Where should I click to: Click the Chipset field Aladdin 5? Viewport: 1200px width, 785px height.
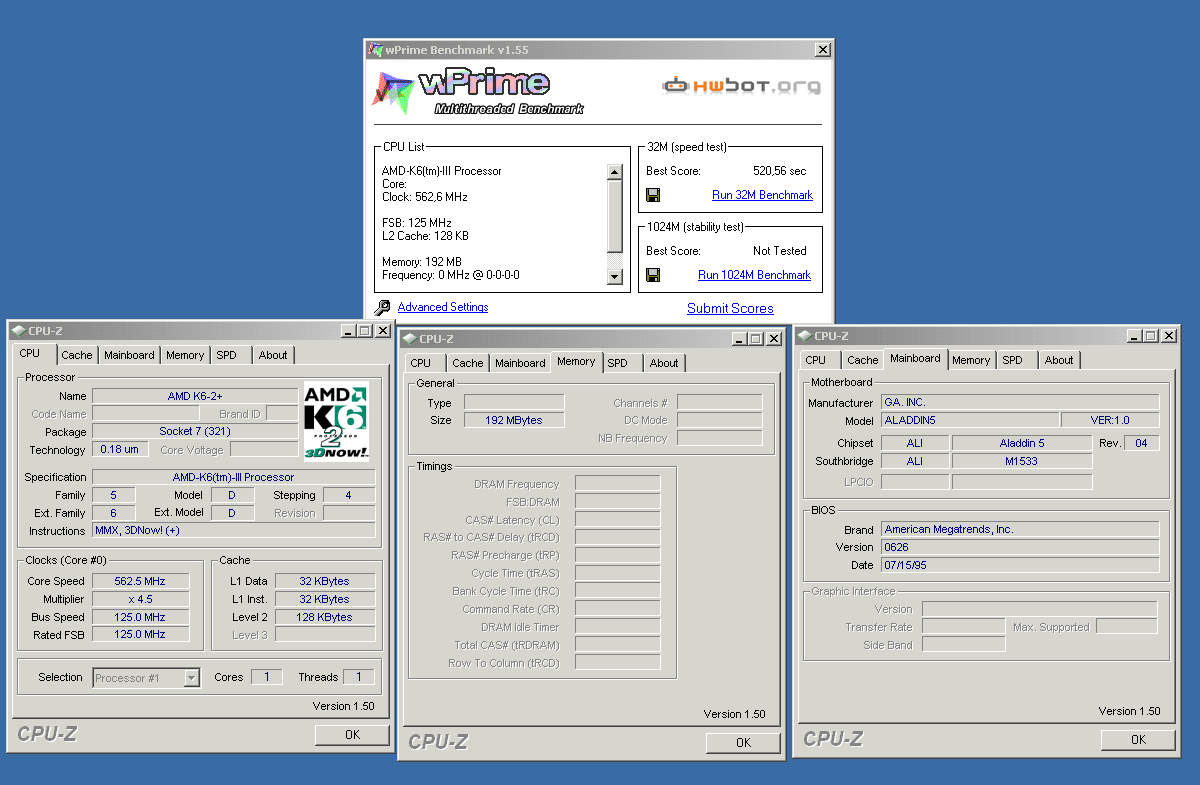coord(1022,443)
